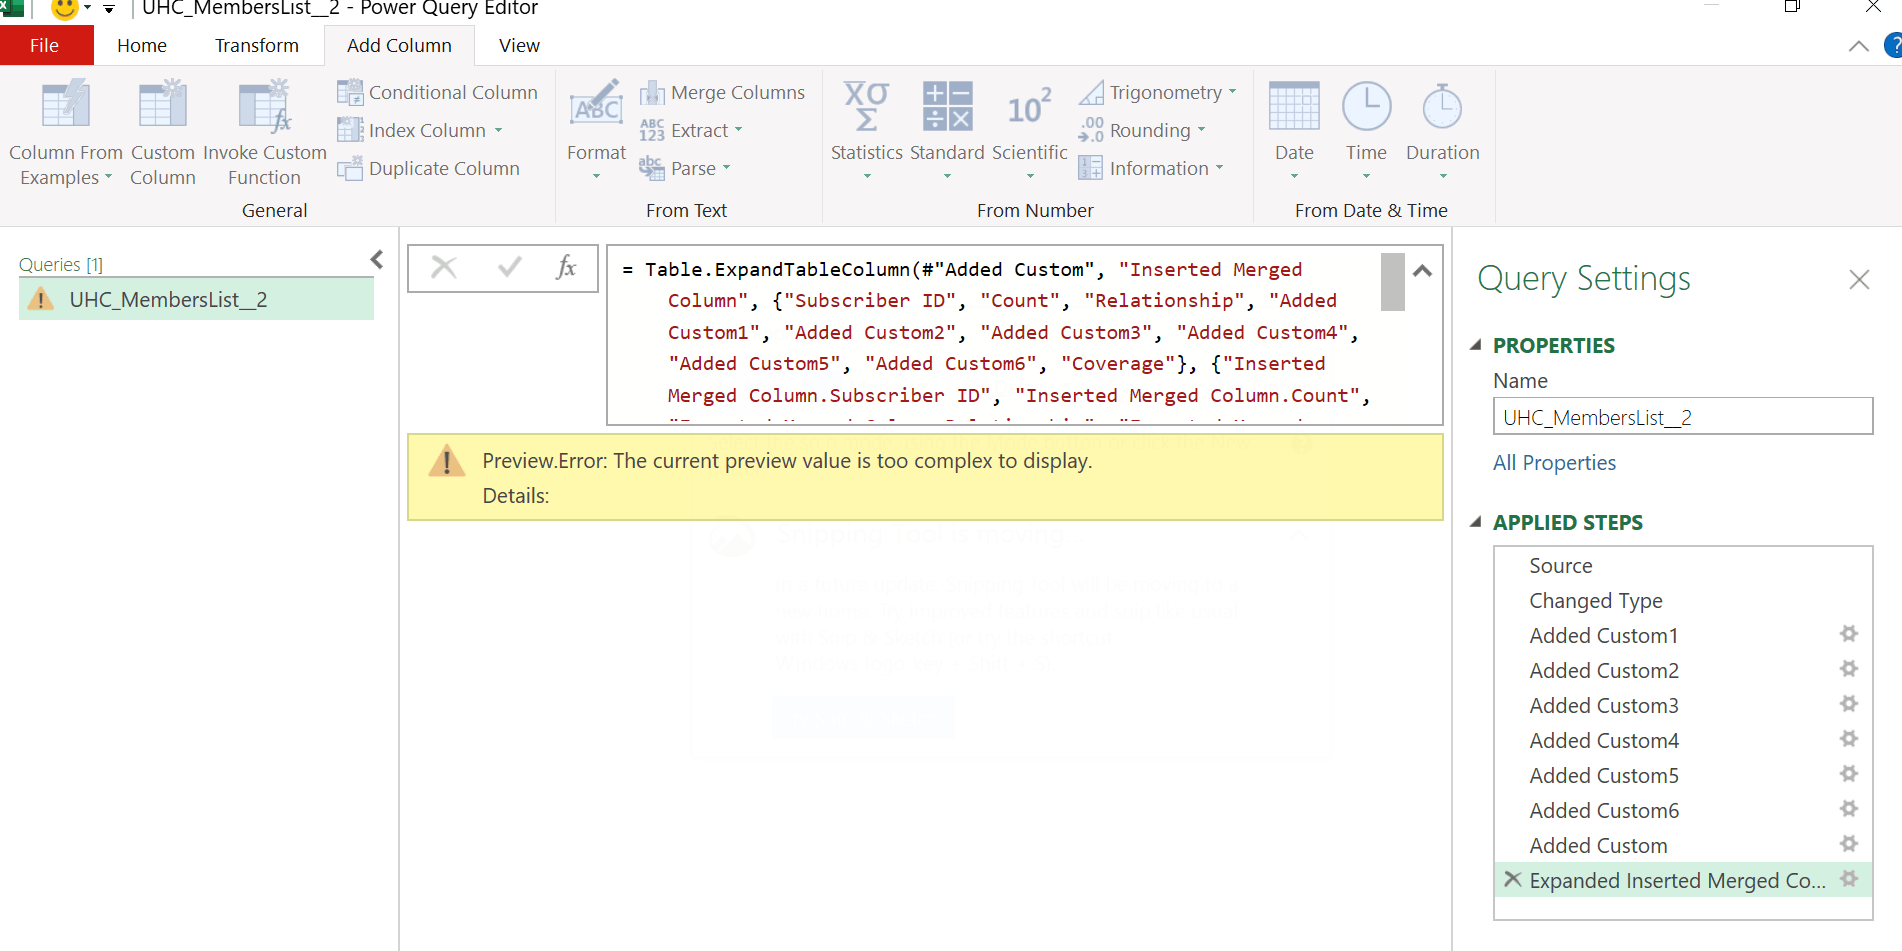This screenshot has height=951, width=1902.
Task: Confirm the formula bar entry
Action: tap(509, 267)
